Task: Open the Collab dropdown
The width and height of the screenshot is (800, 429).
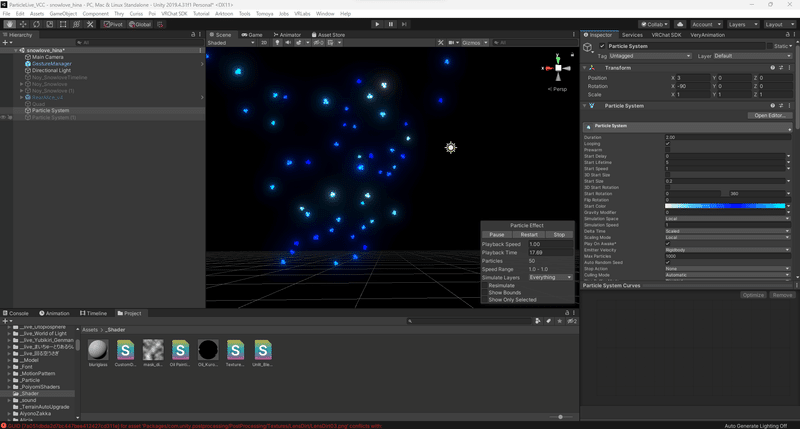Action: coord(654,24)
